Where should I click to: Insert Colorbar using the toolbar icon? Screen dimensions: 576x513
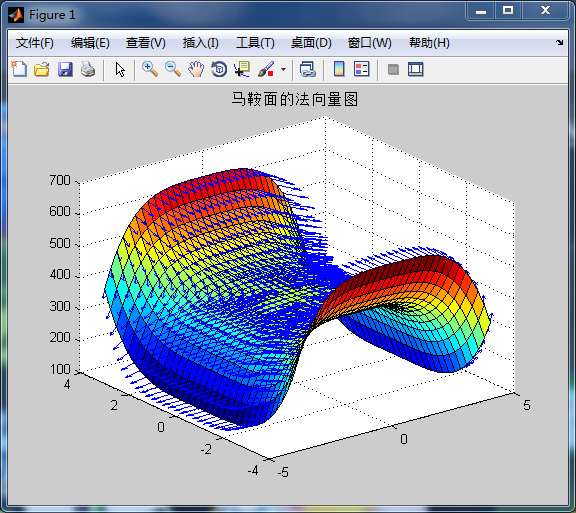tap(339, 69)
